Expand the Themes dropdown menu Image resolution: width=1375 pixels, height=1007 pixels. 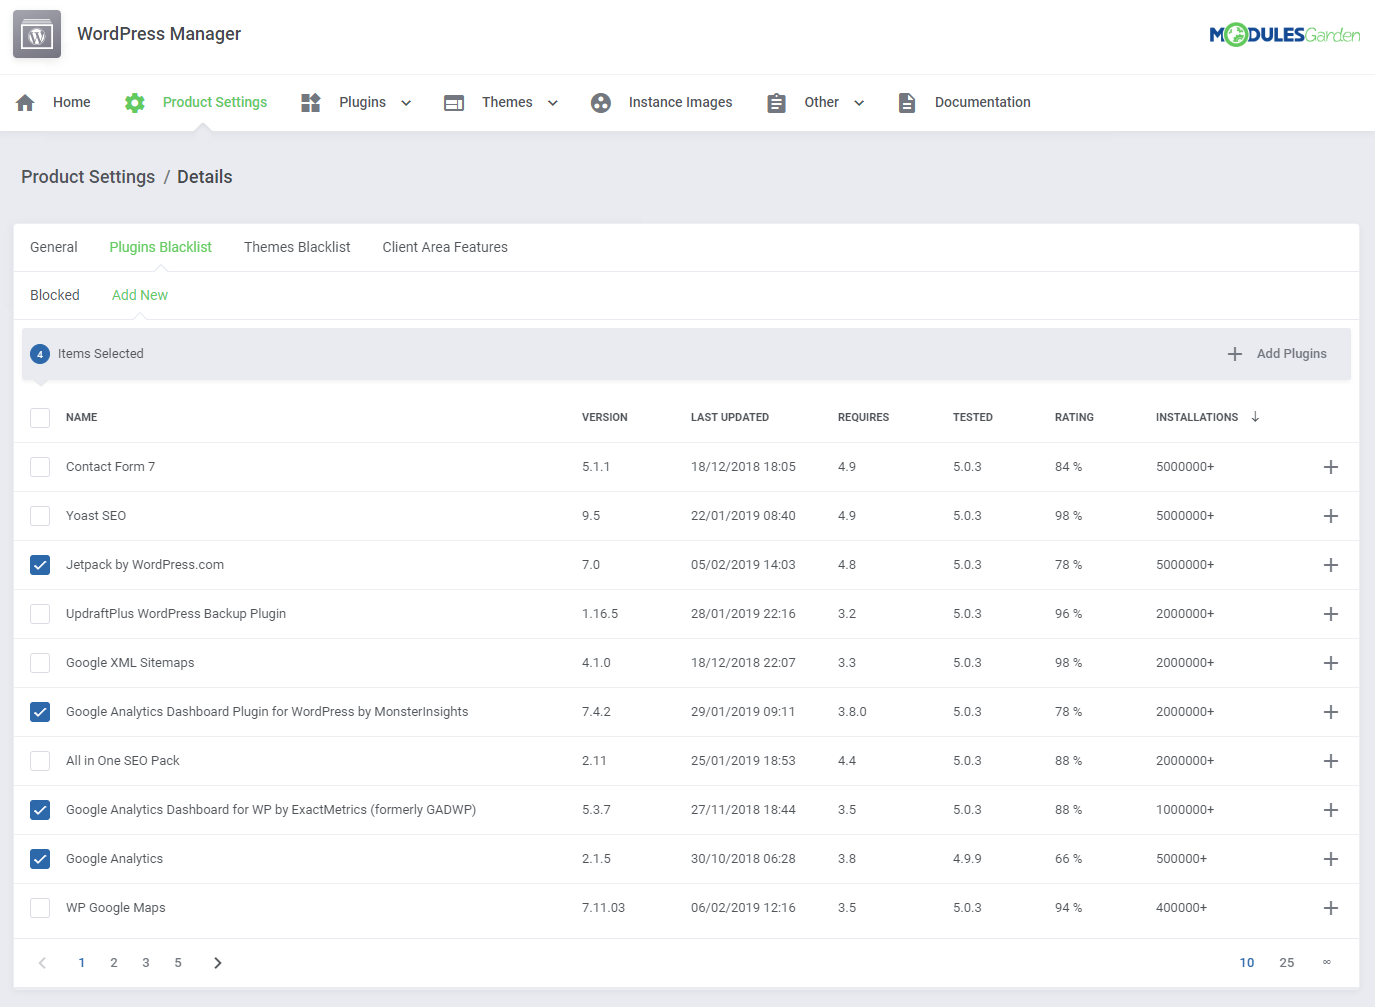(551, 102)
